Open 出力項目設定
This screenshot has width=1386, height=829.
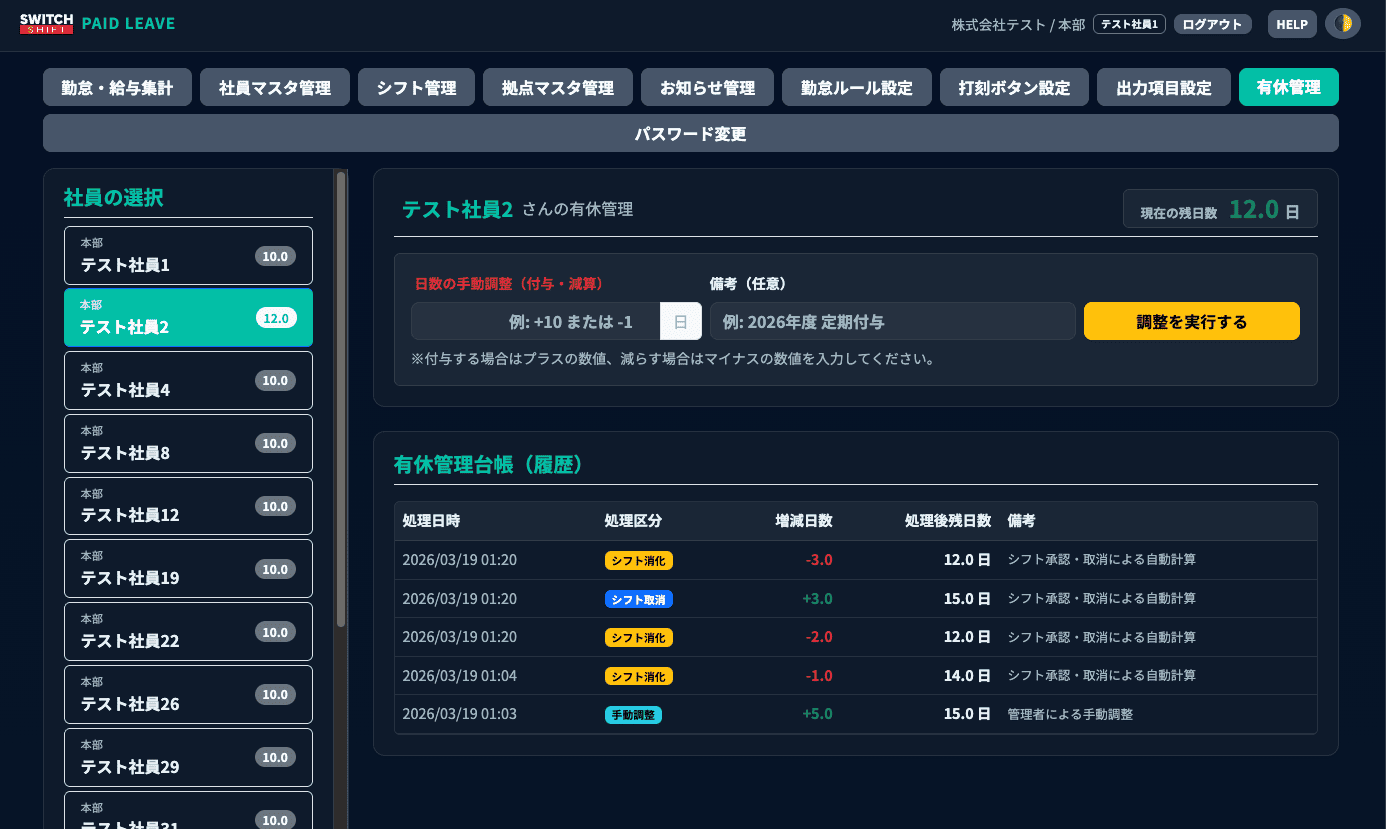(1163, 87)
